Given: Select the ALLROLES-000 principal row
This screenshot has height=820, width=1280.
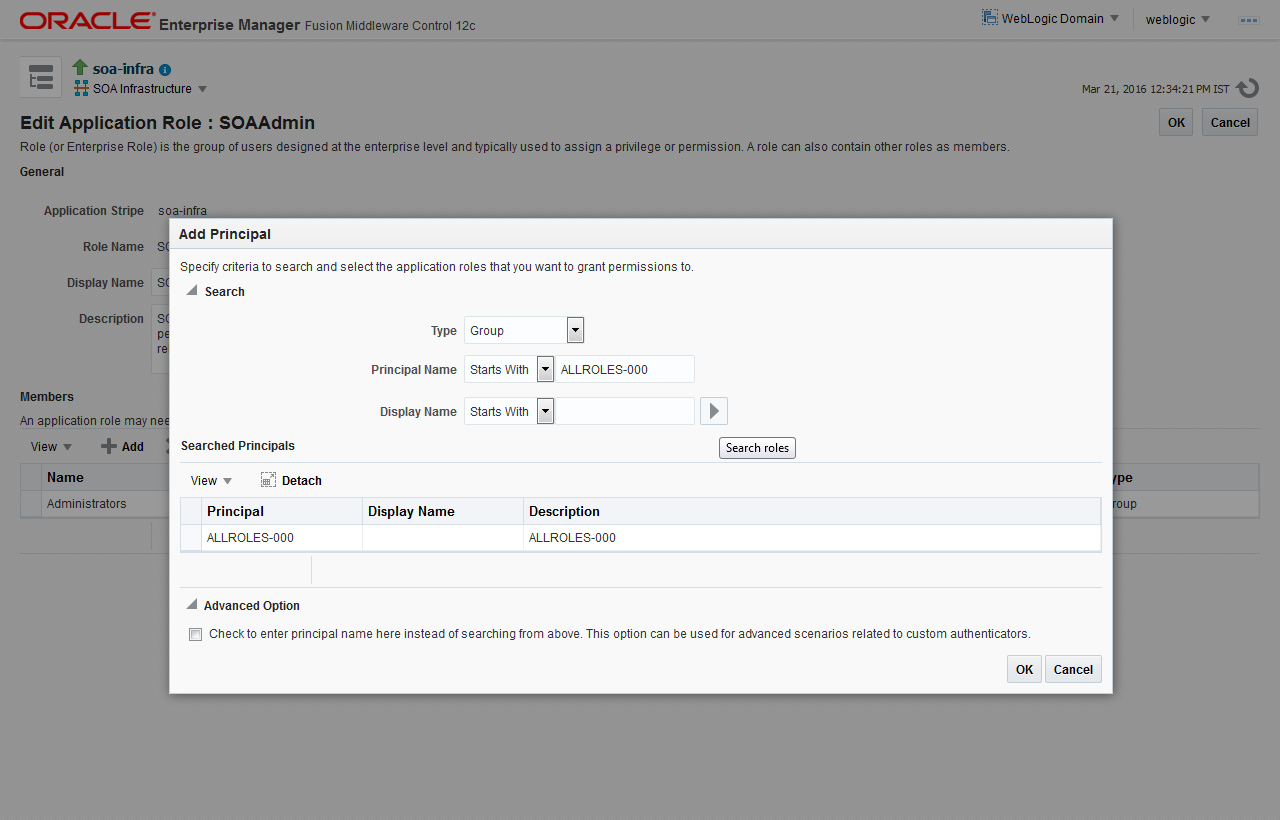Looking at the screenshot, I should point(641,538).
